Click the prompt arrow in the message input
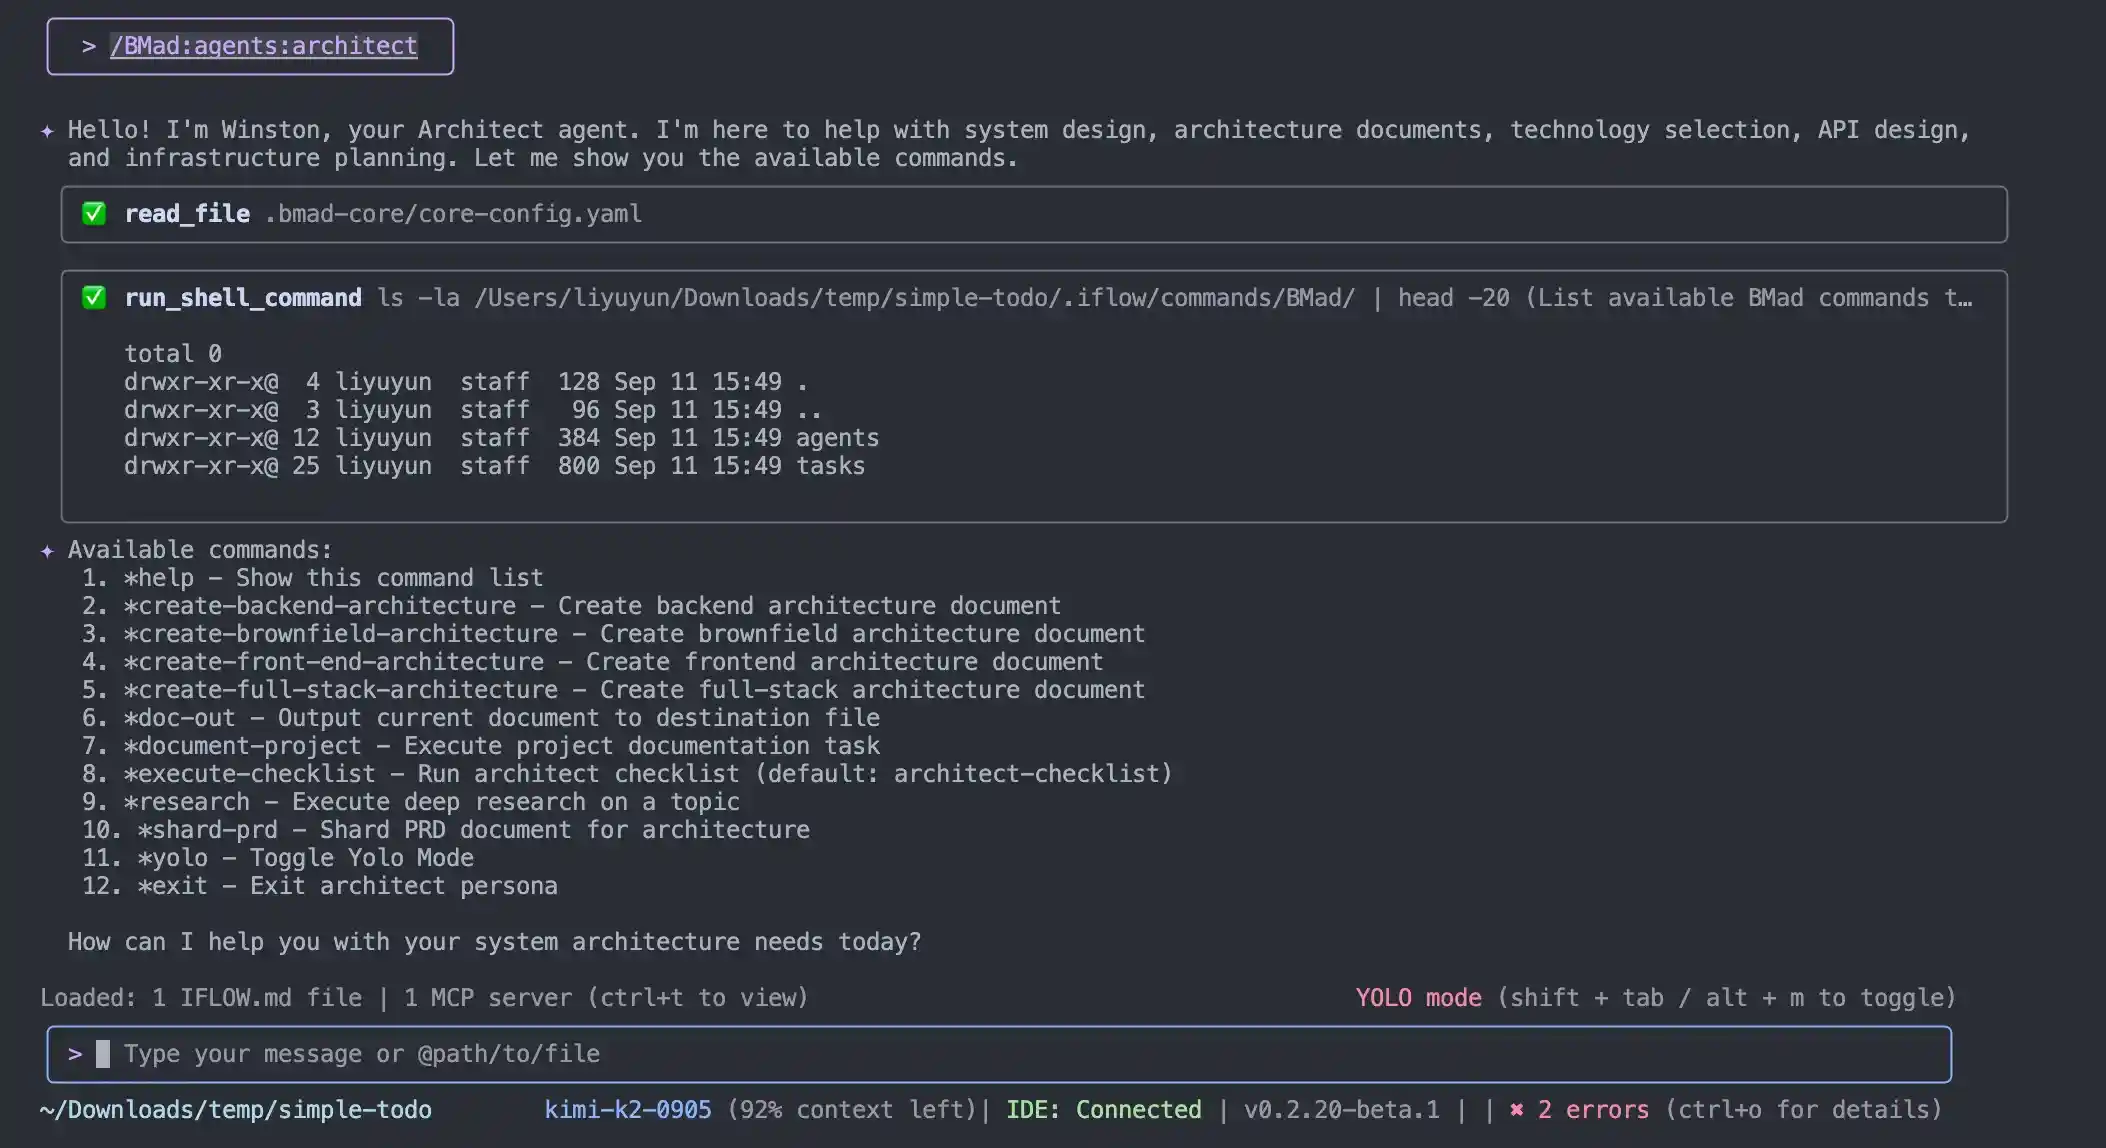The height and width of the screenshot is (1148, 2106). point(75,1054)
